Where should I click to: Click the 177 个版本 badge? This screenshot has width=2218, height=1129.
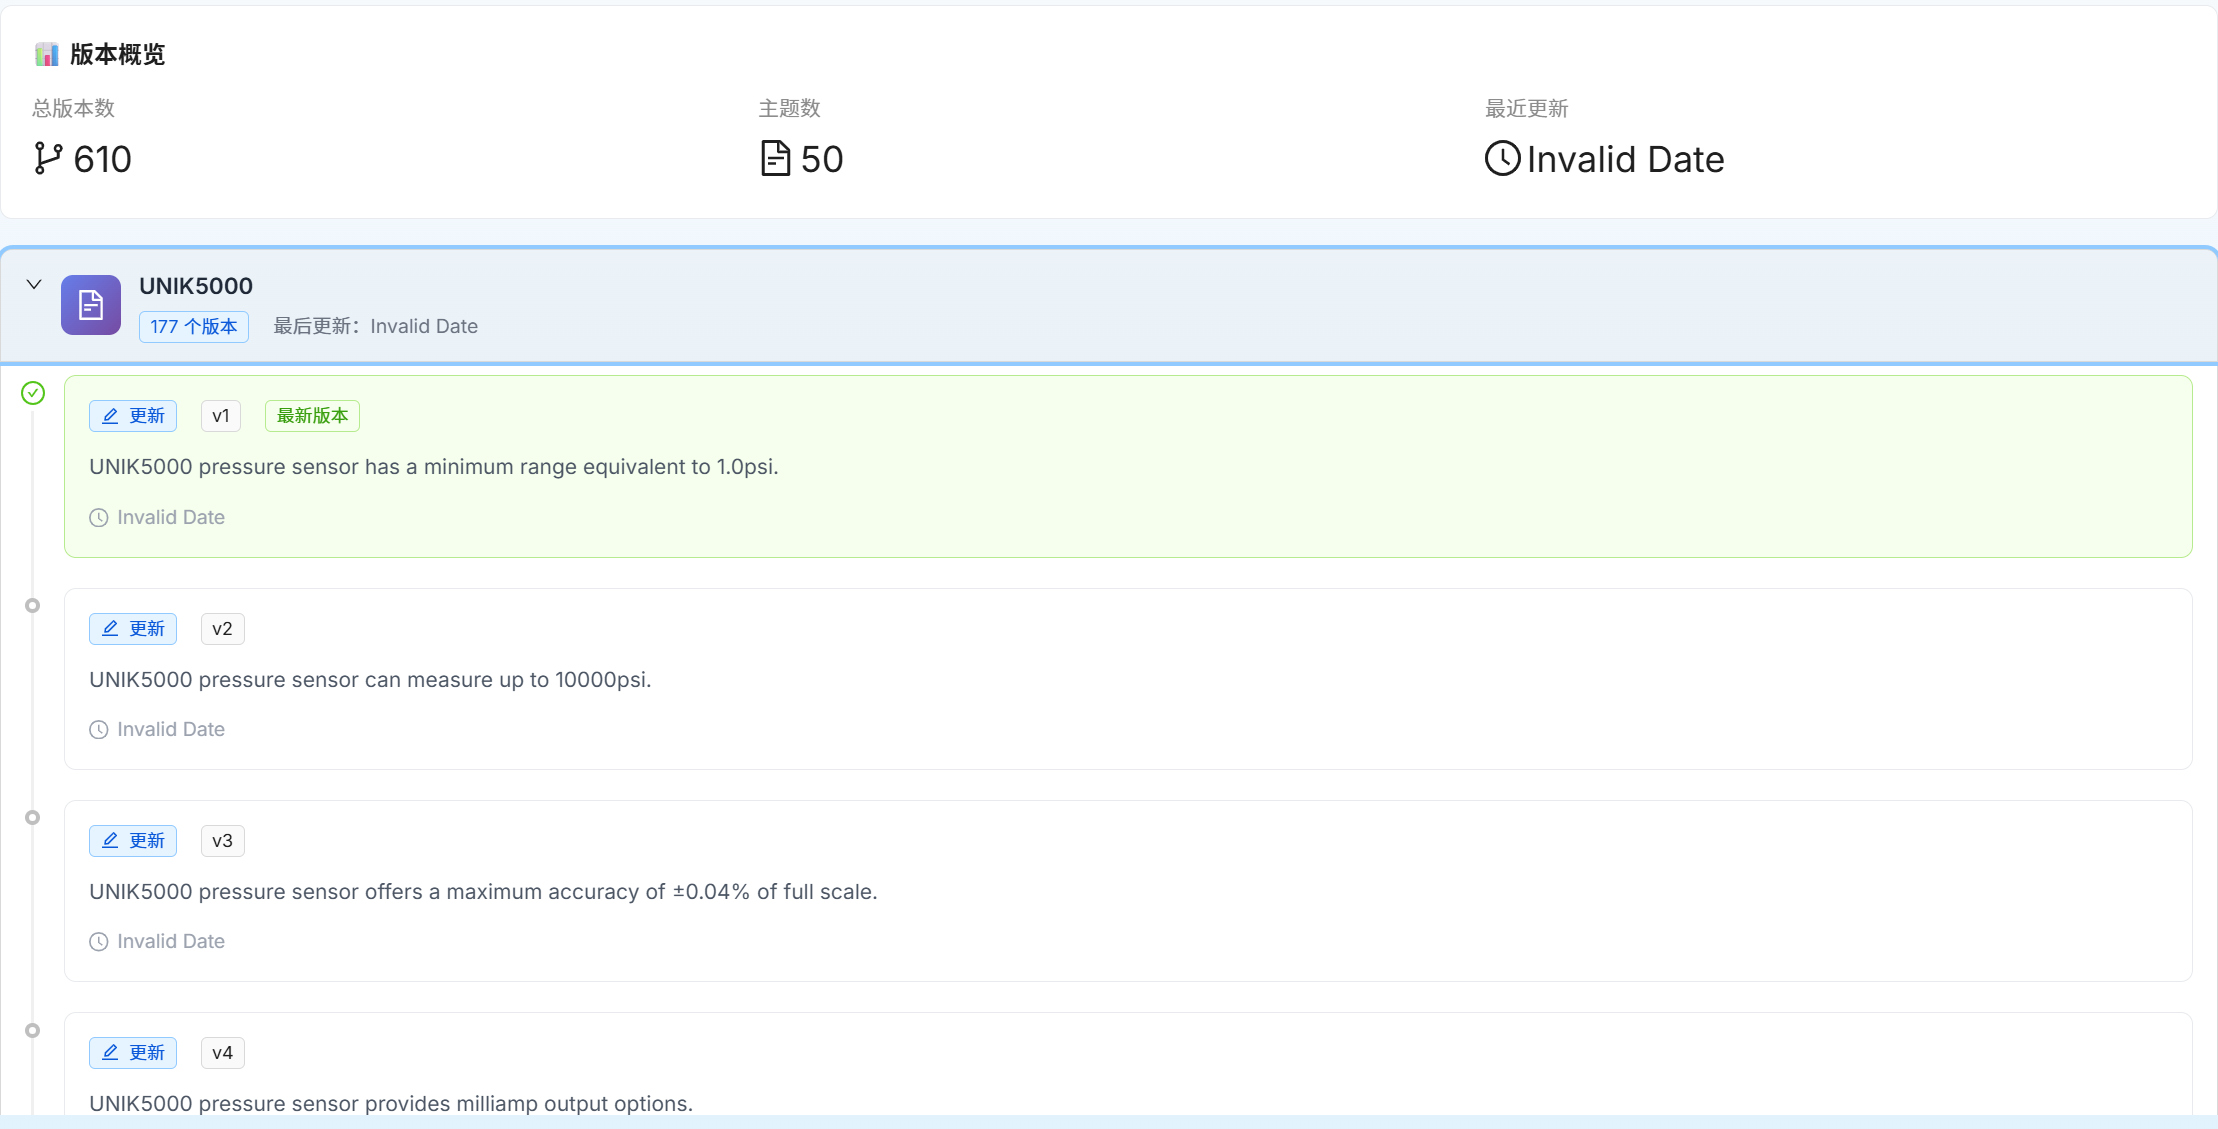[194, 327]
